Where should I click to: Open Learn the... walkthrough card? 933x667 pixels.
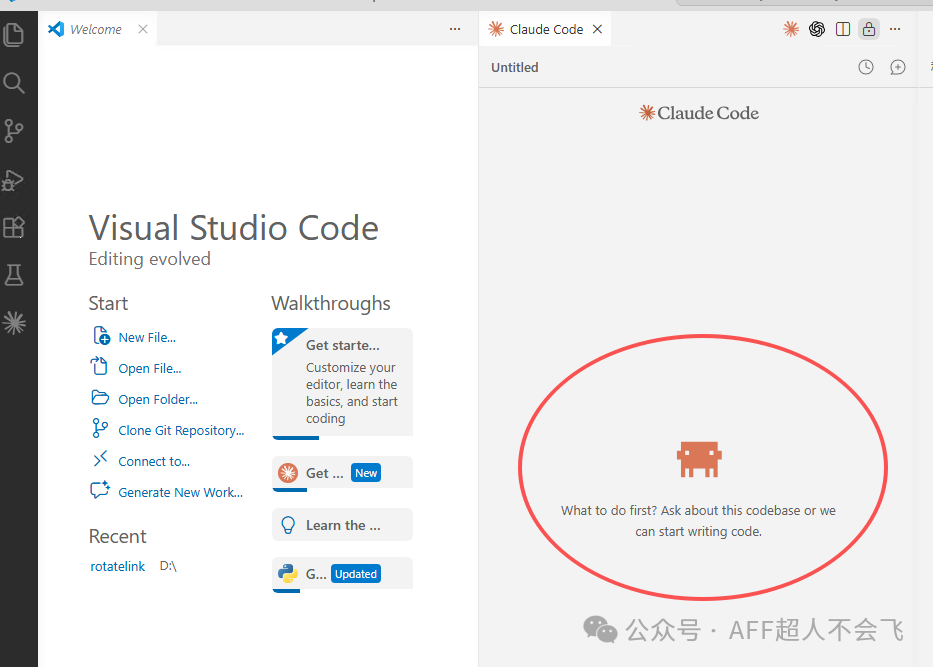[x=342, y=525]
